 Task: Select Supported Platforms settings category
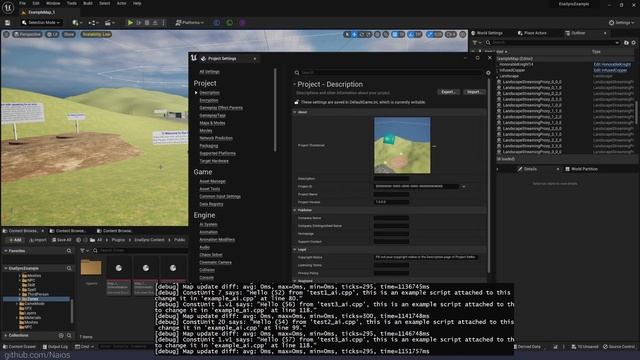click(218, 153)
